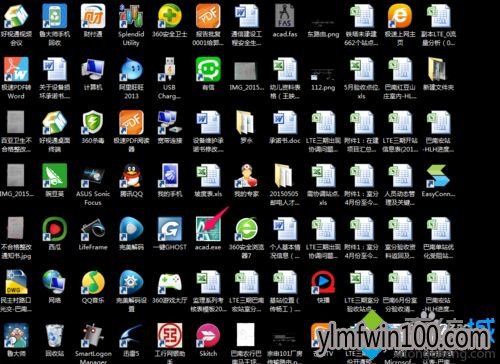Launch QQ音乐
Viewport: 500px width, 364px height.
[x=93, y=287]
